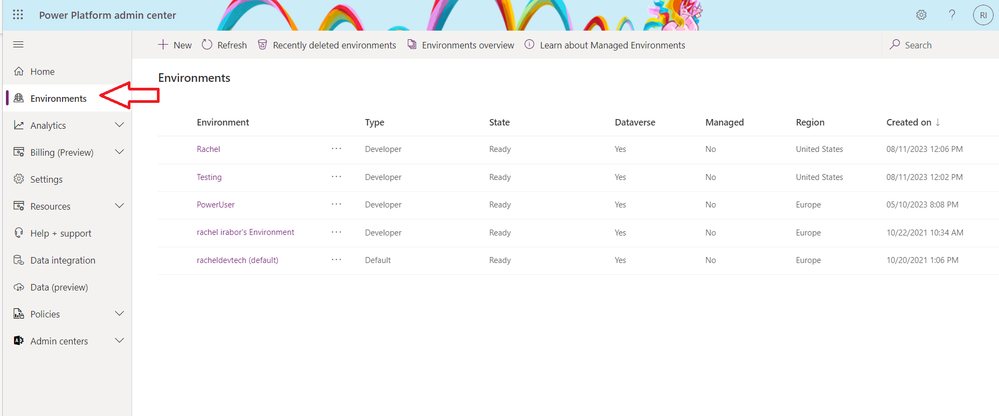Click in the Search input field

click(x=940, y=45)
